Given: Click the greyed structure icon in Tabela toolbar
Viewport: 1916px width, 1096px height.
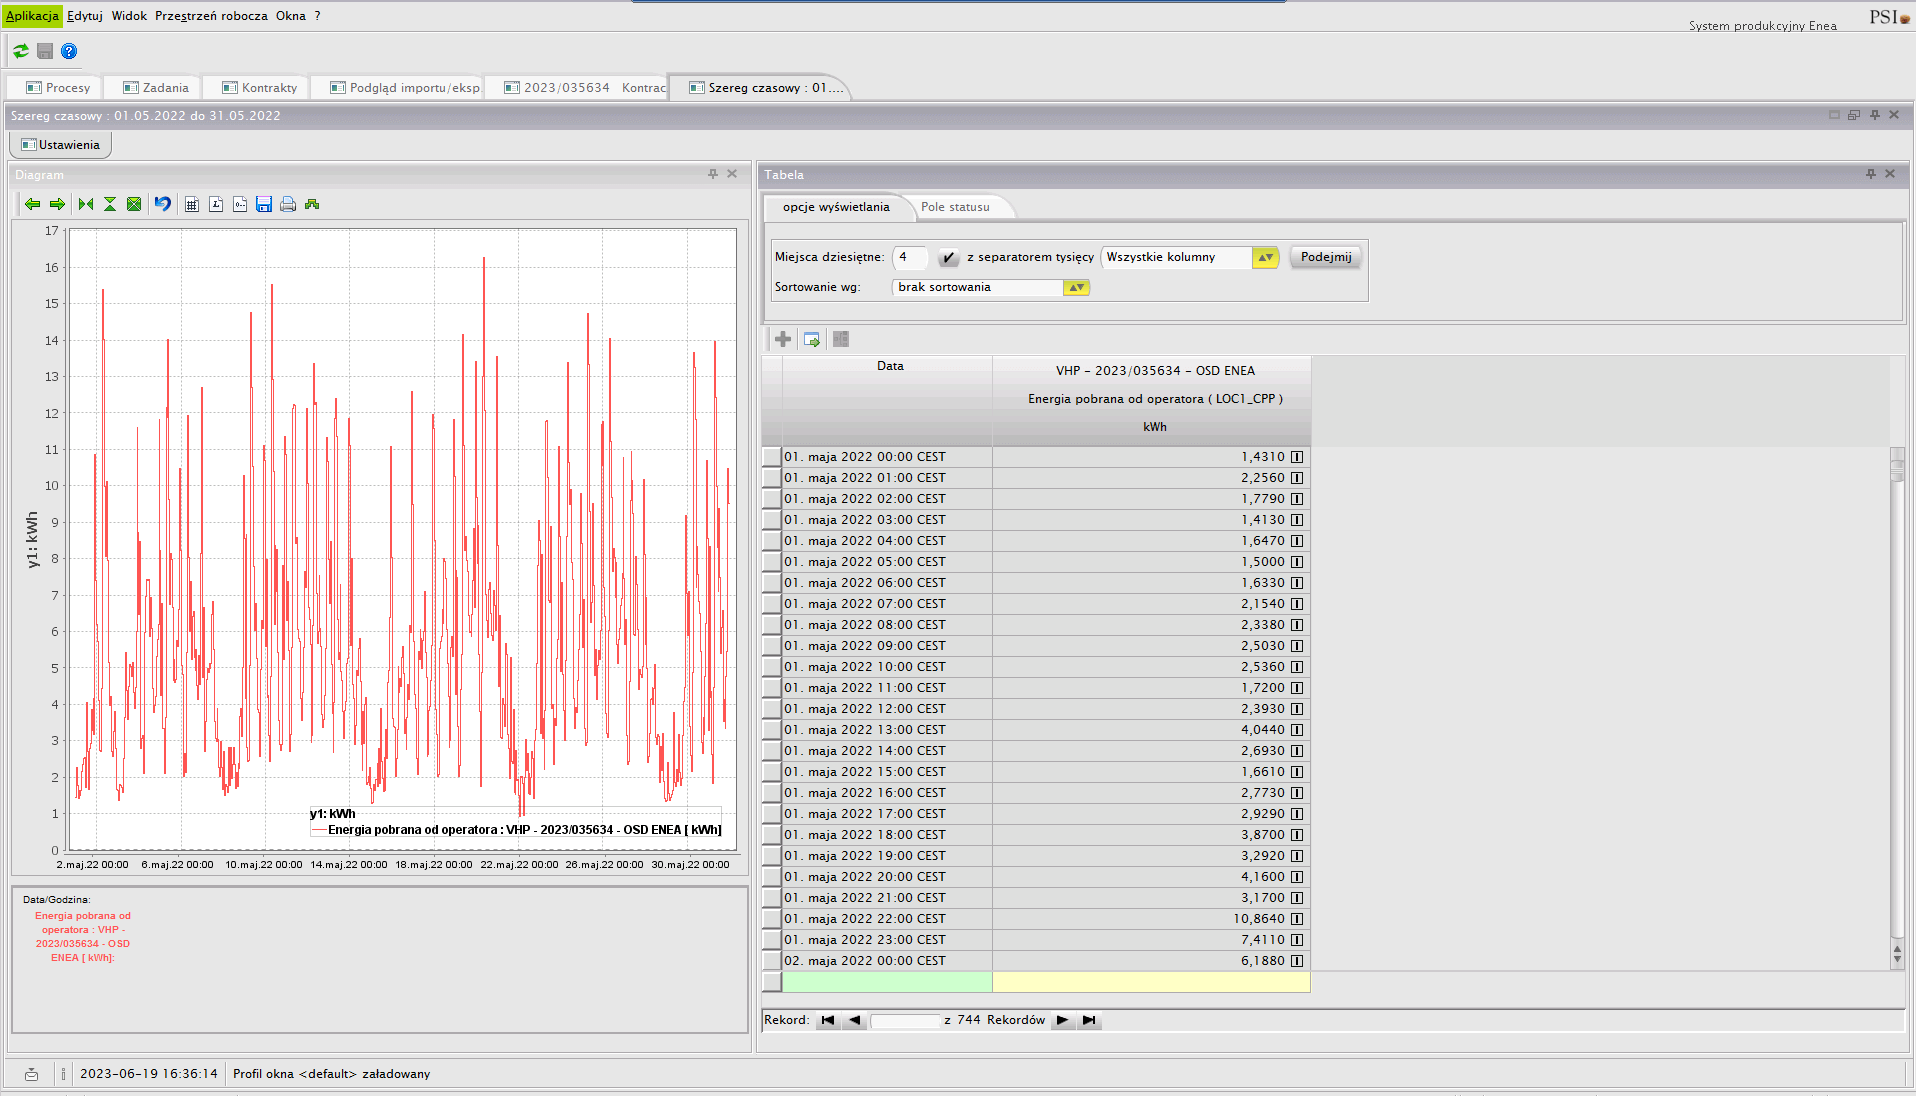Looking at the screenshot, I should 841,339.
